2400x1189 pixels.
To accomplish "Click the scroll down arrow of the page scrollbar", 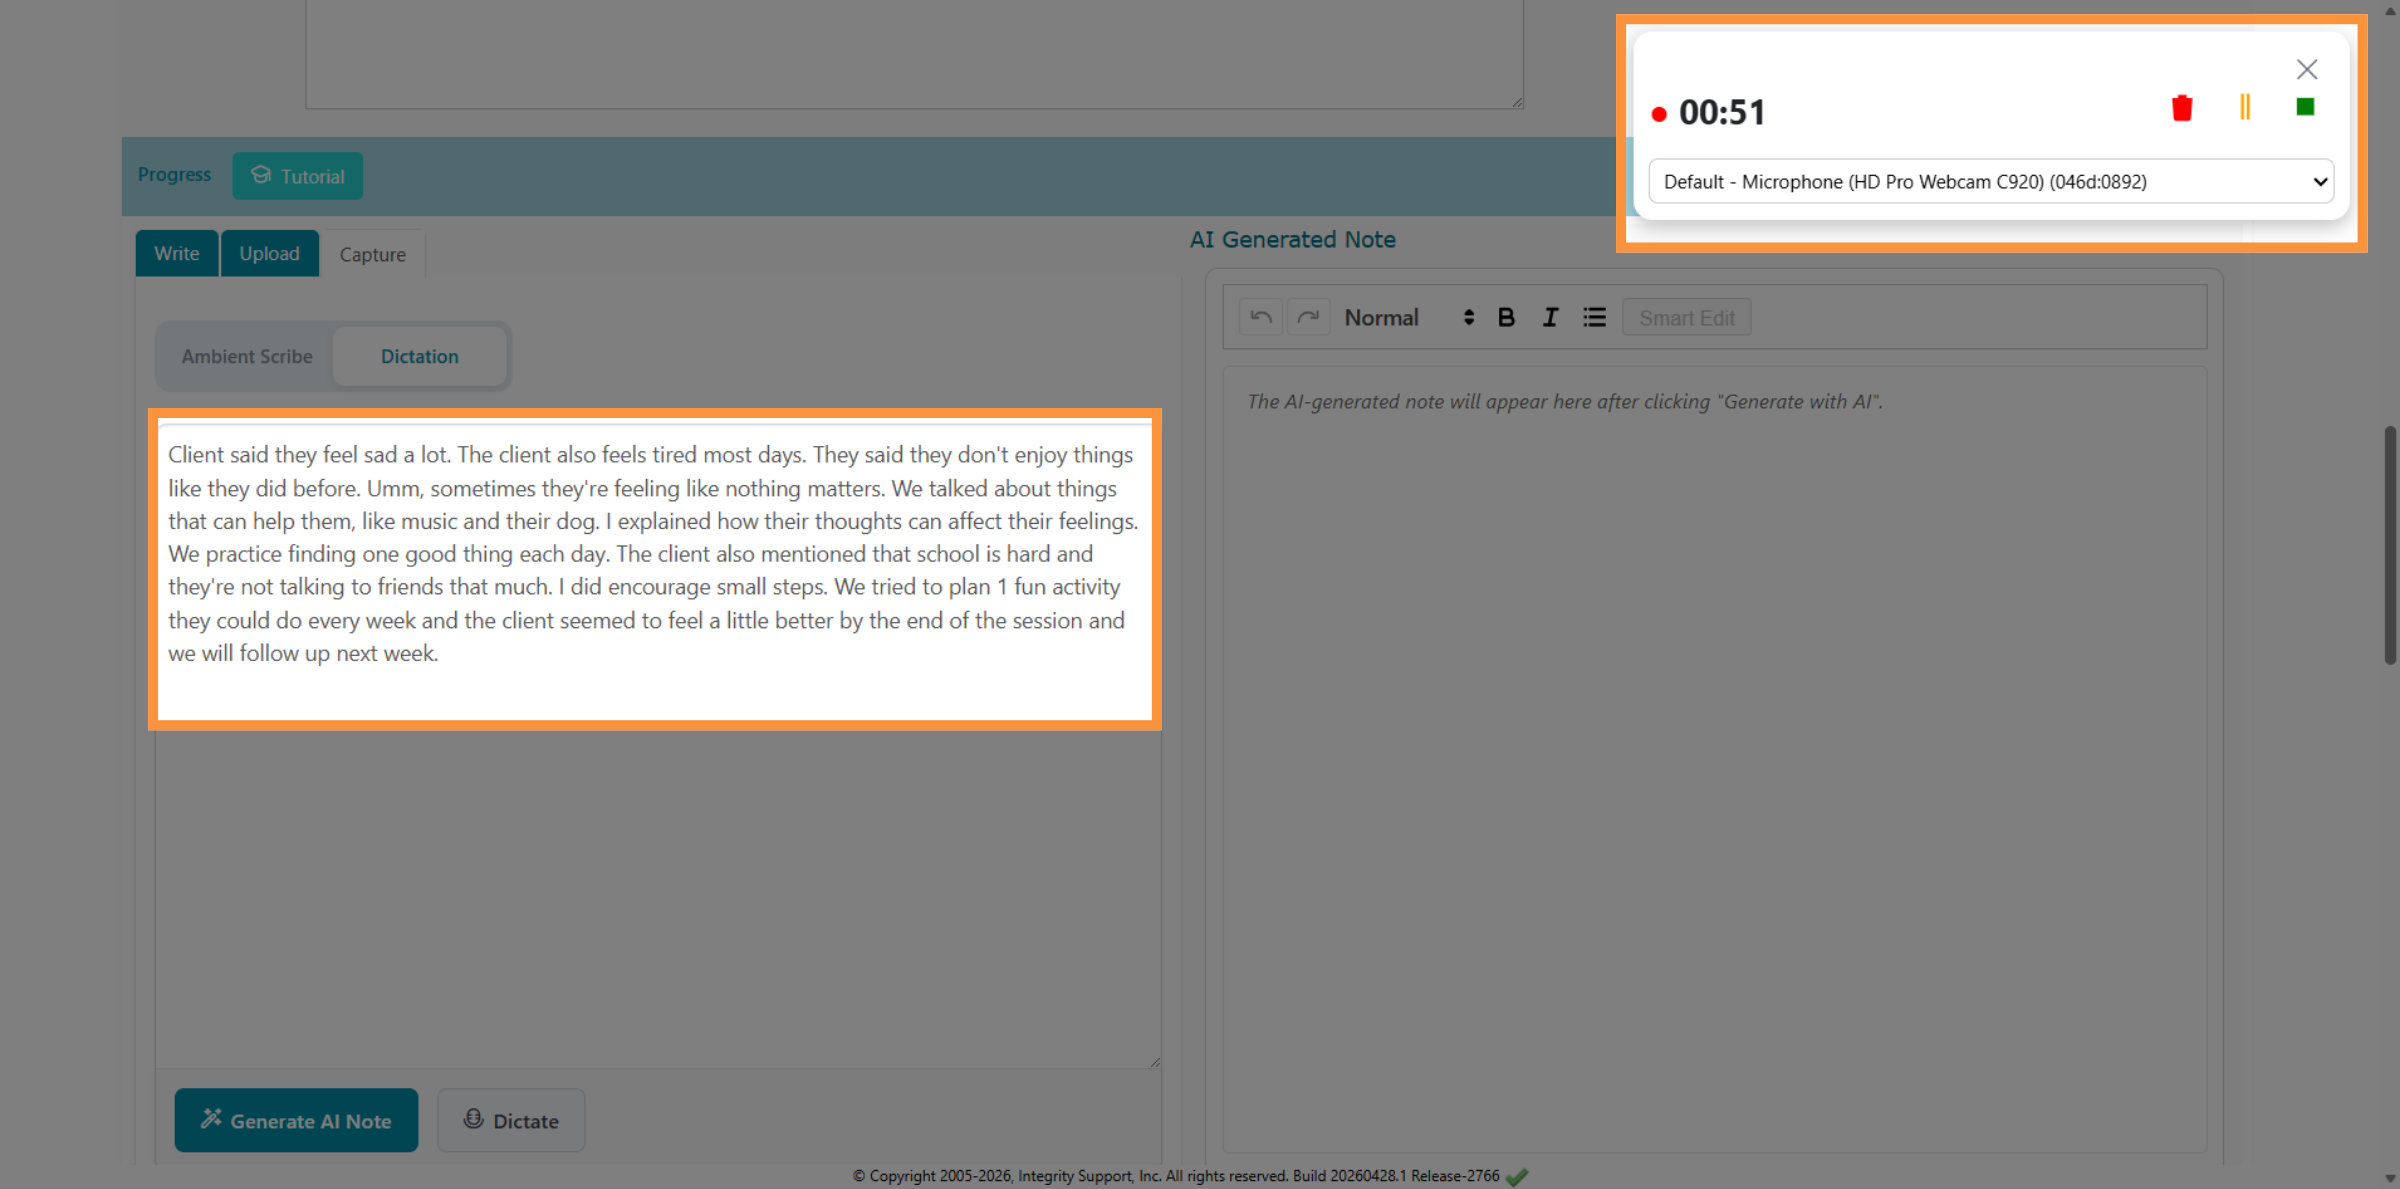I will click(2390, 1179).
